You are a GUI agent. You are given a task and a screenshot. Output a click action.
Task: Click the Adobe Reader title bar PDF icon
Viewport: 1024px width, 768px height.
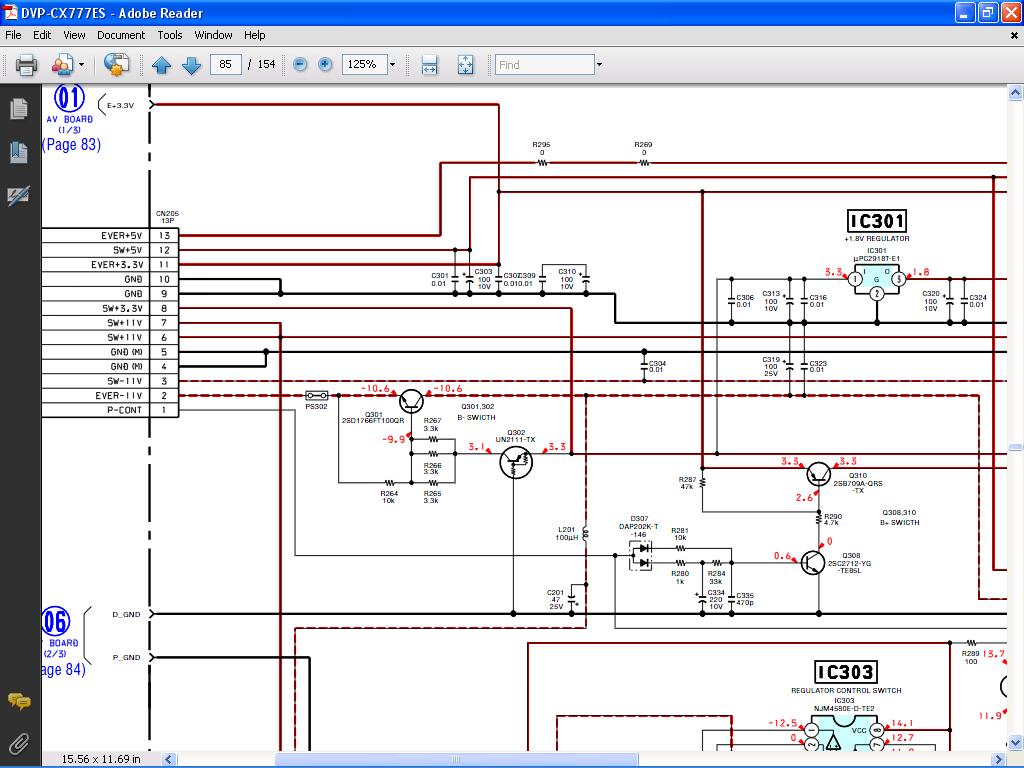point(10,12)
